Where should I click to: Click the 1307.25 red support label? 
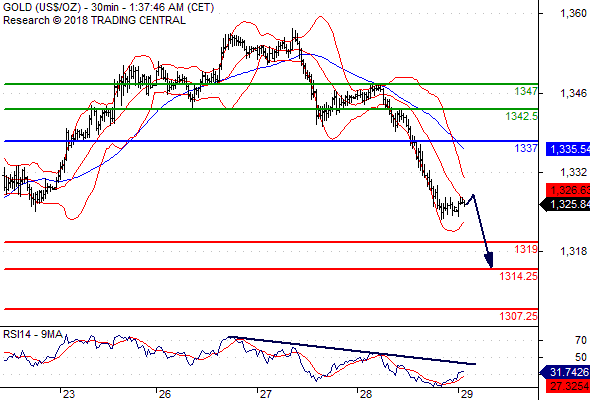pos(519,316)
